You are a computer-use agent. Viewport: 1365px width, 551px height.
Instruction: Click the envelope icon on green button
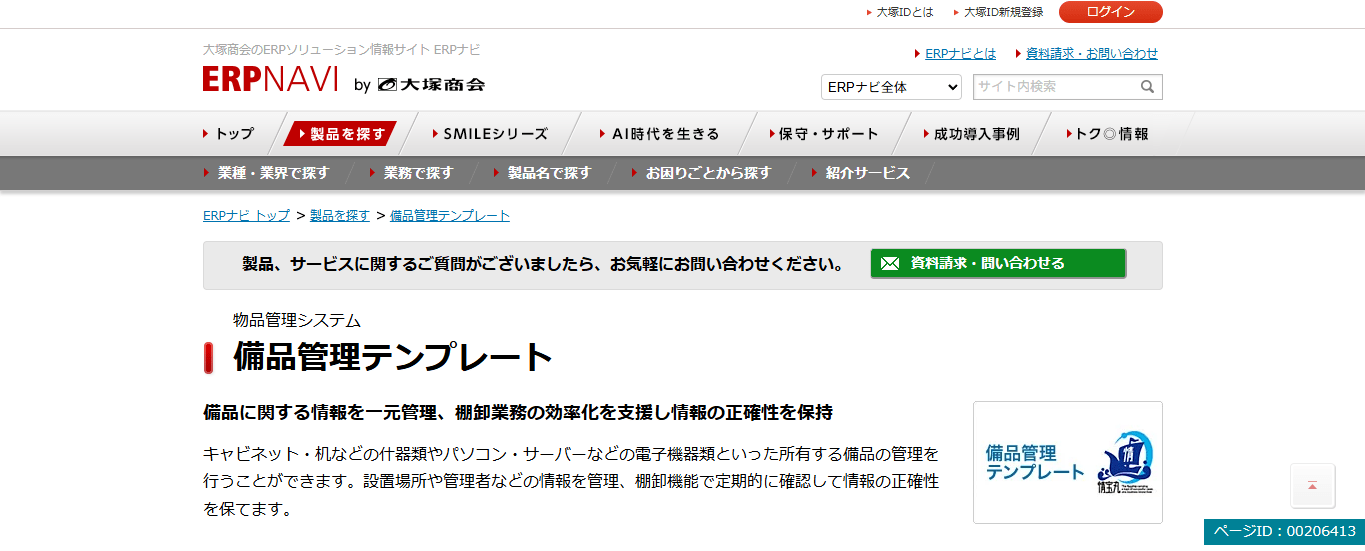coord(890,264)
